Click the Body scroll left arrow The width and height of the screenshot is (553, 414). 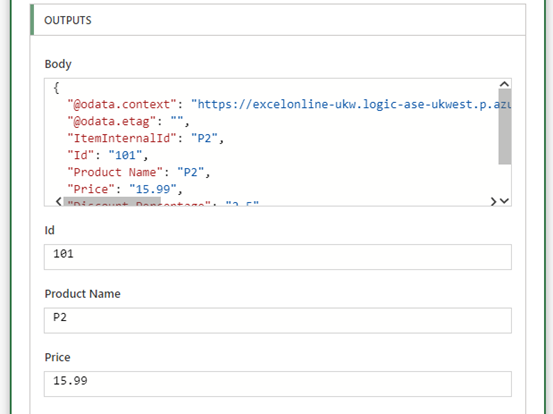click(59, 201)
